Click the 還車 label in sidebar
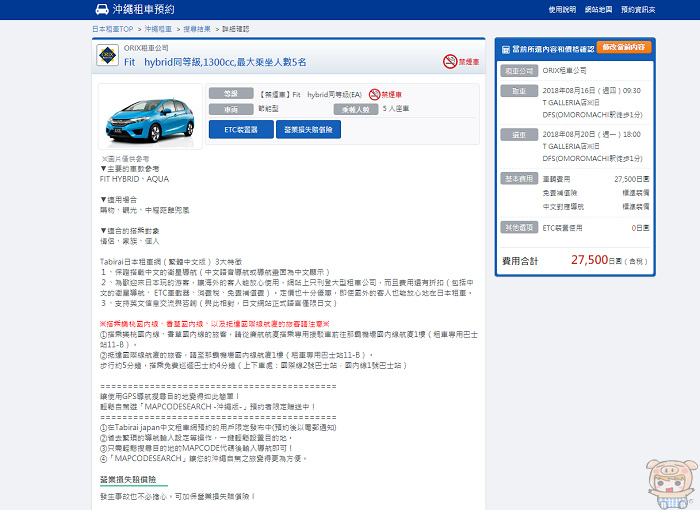 pos(519,134)
